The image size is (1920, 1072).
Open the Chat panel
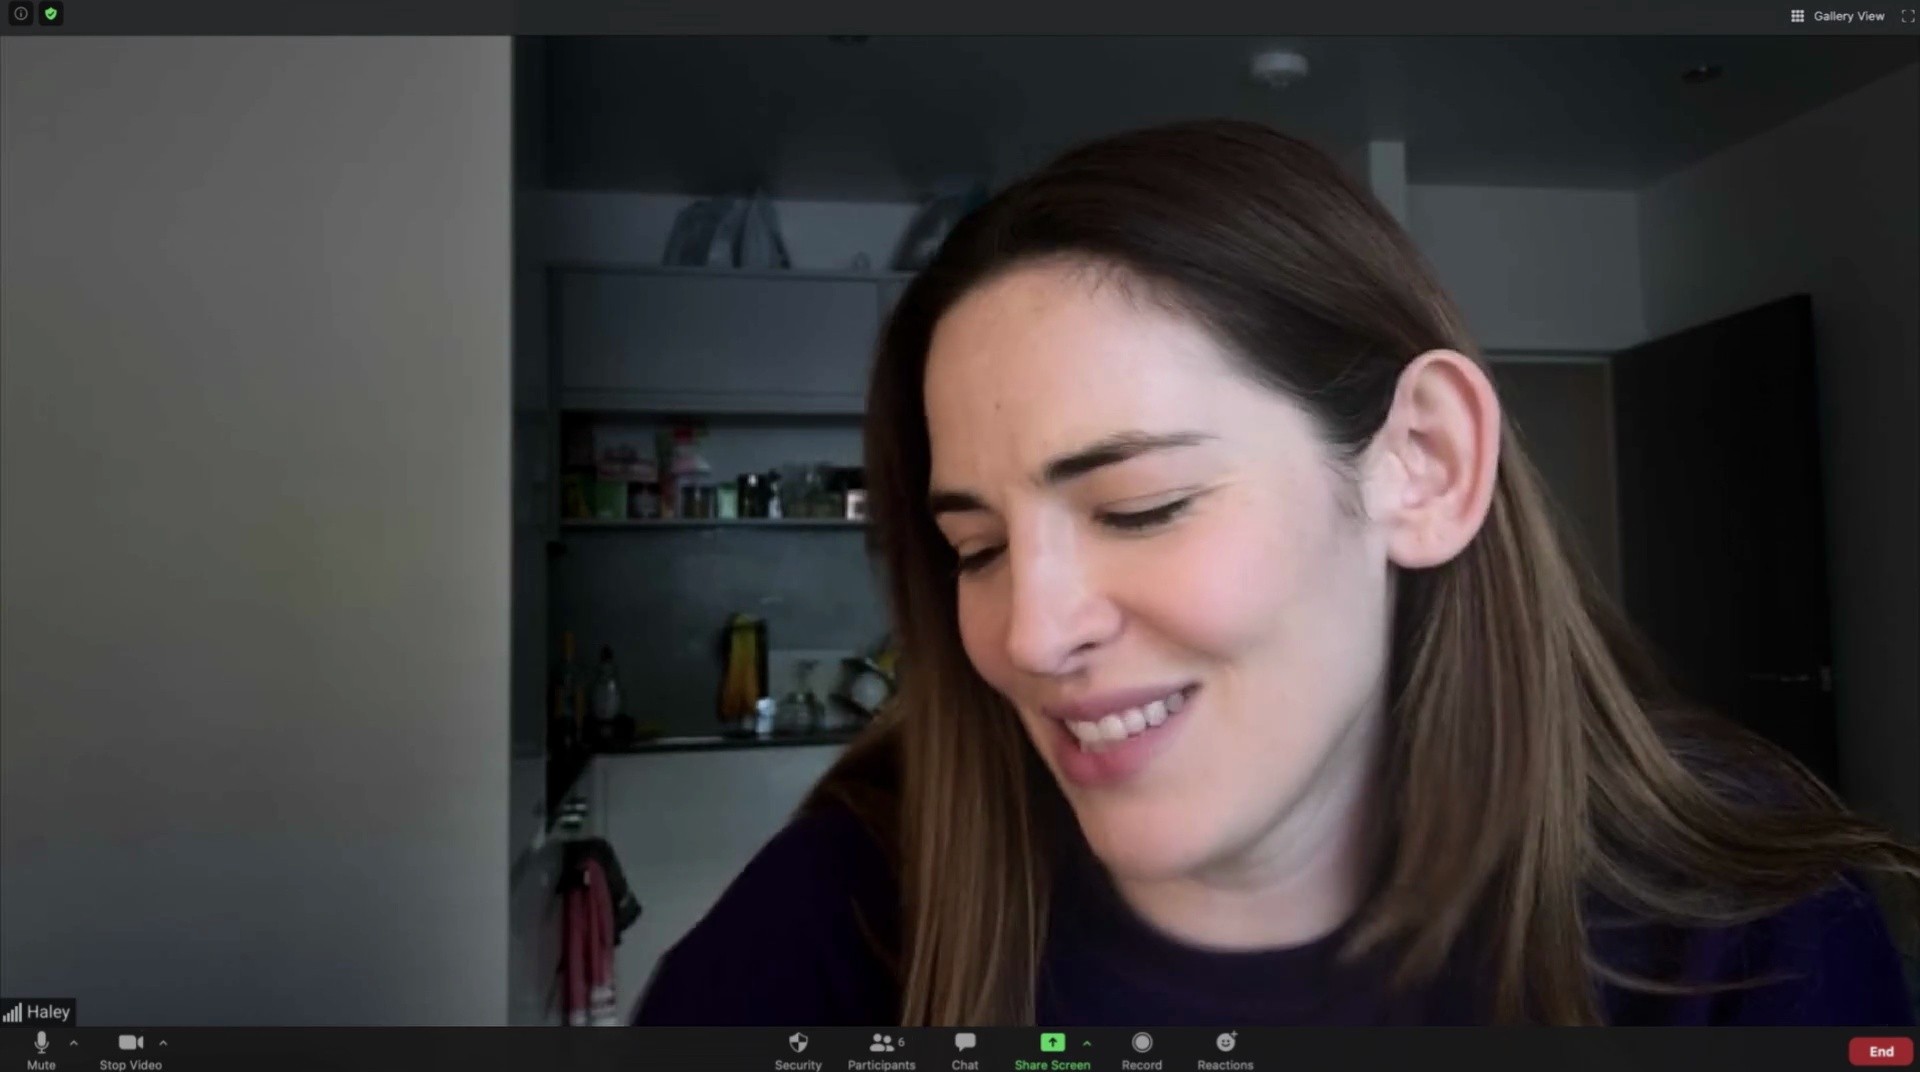(965, 1050)
